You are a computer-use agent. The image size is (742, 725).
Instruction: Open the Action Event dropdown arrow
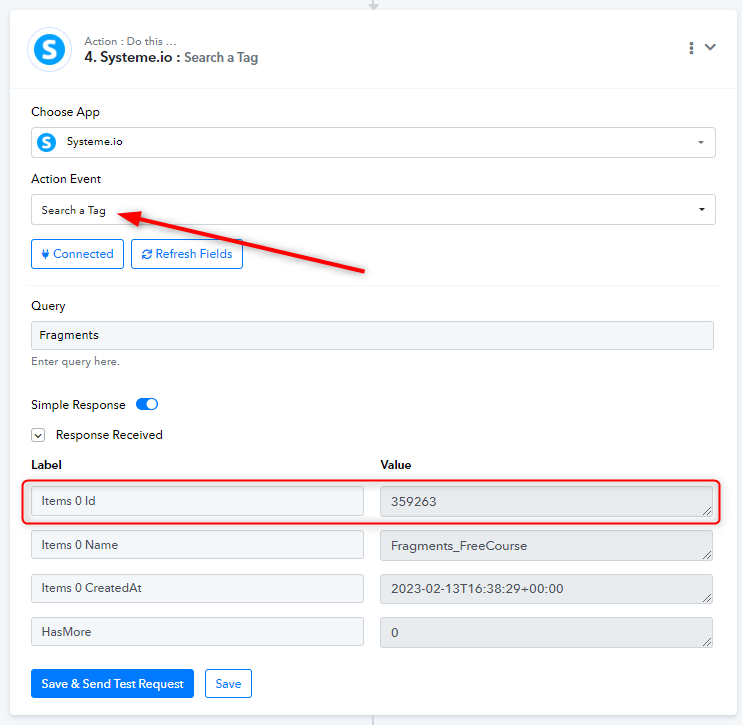tap(702, 209)
